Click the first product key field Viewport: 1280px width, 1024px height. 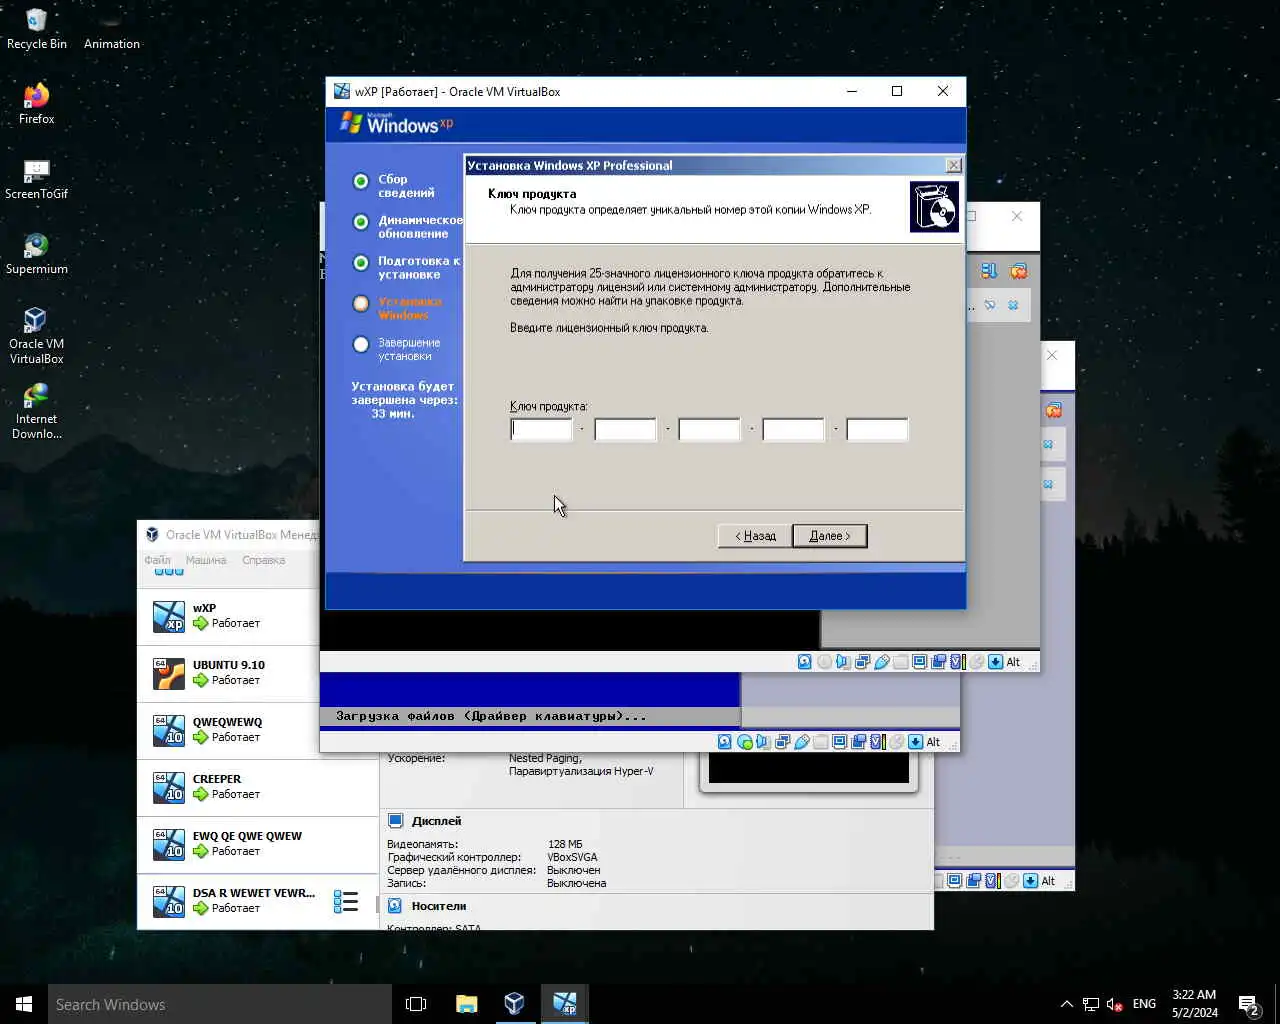[542, 430]
